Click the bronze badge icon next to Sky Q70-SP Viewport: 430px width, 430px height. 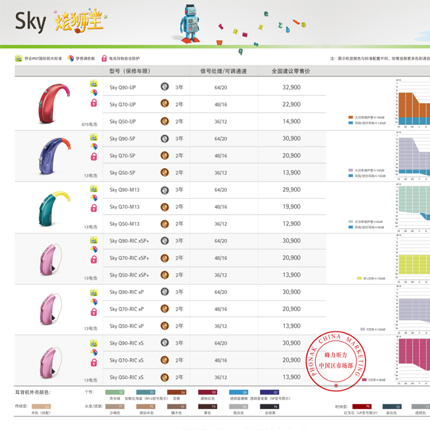click(x=165, y=155)
